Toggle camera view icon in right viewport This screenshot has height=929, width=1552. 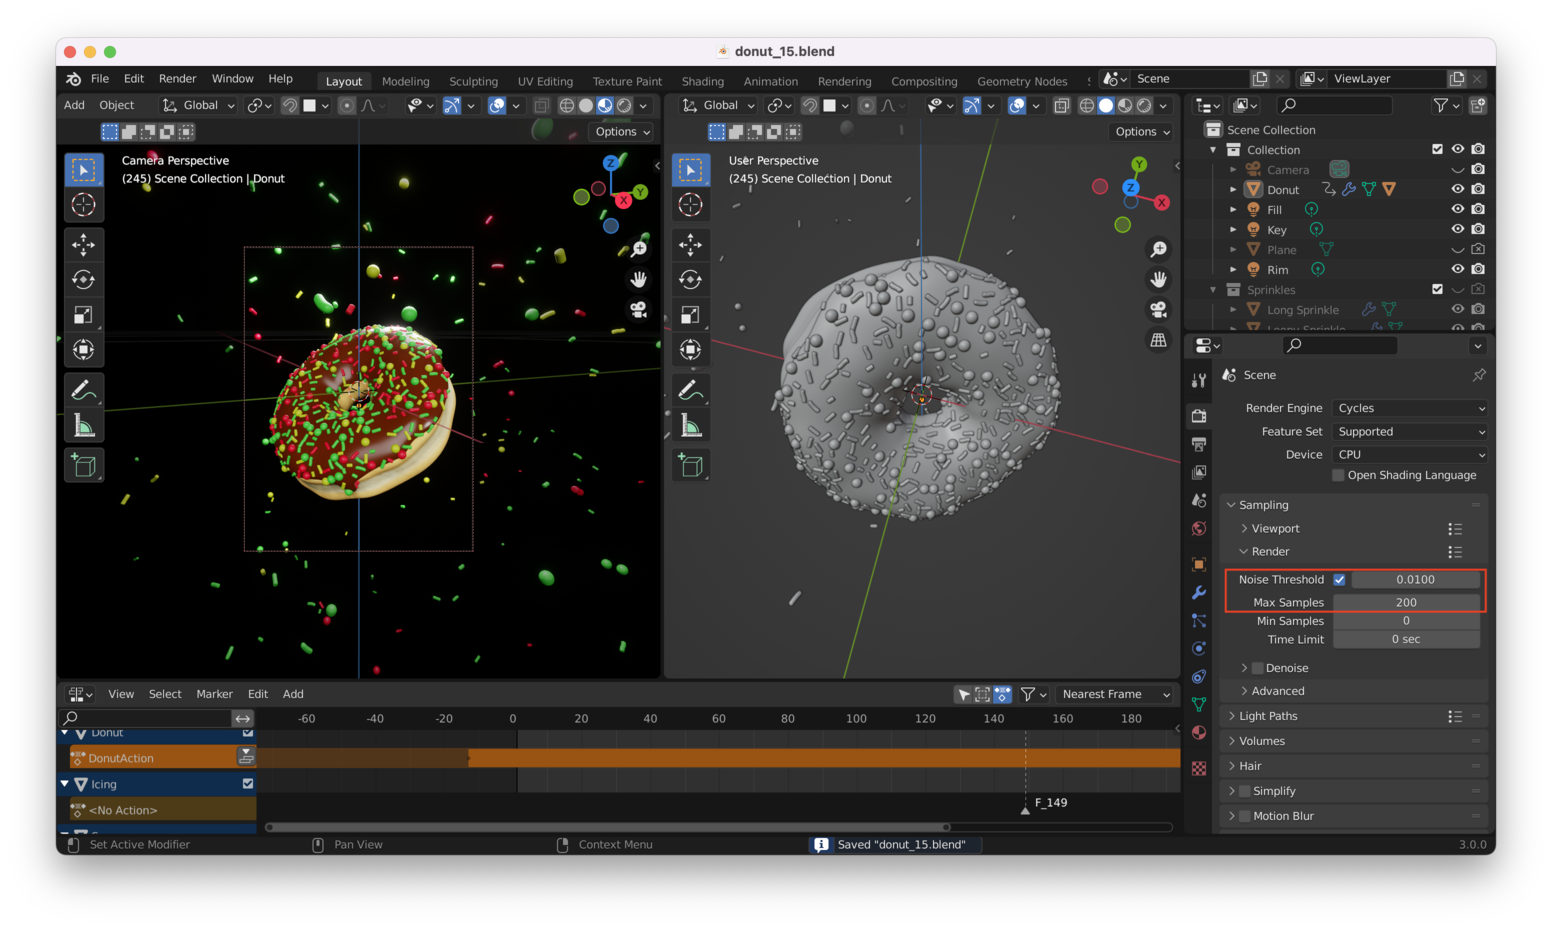point(1158,310)
